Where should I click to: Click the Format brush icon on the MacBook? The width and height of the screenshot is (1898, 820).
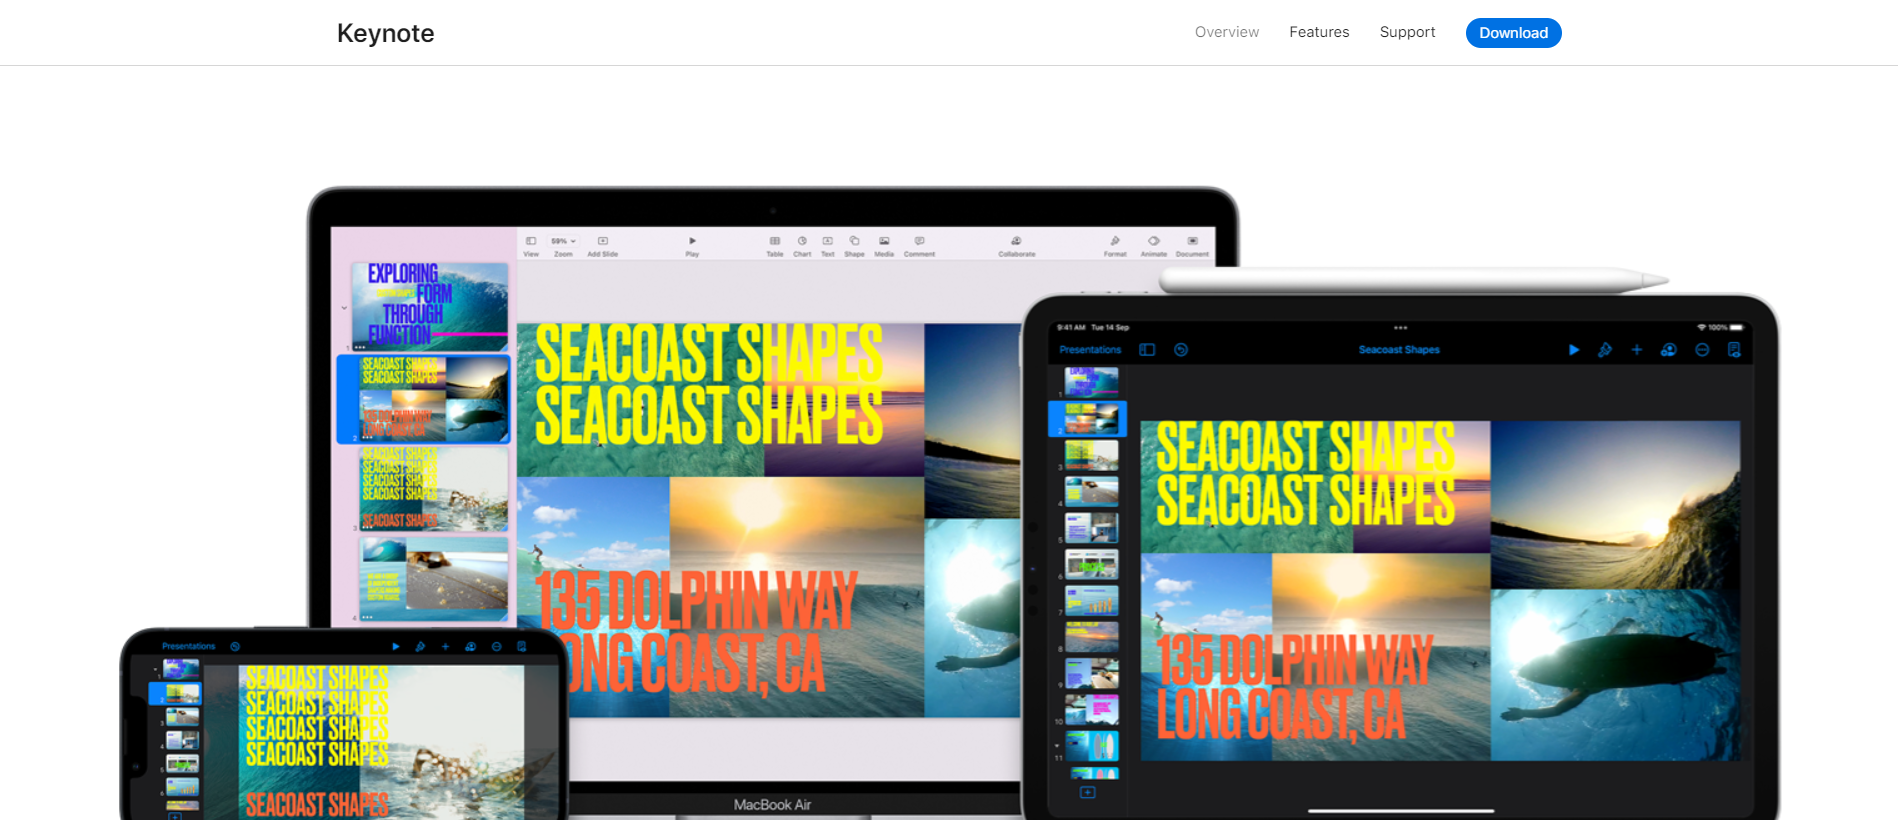tap(1115, 241)
